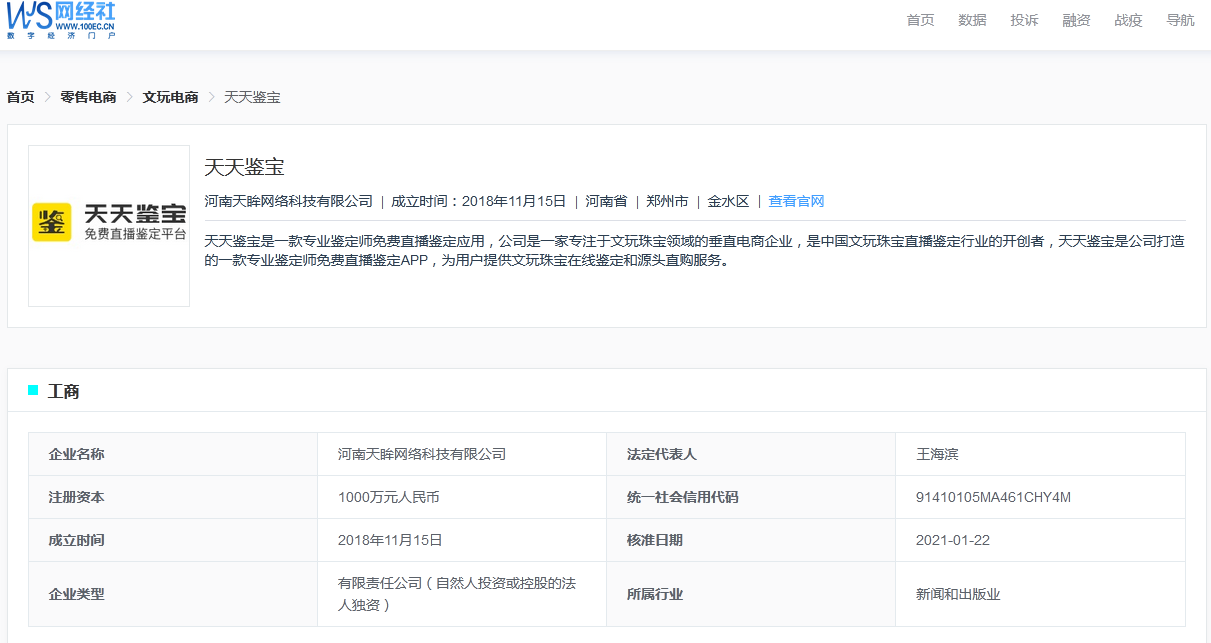Screen dimensions: 1211x643
Task: Click 天天鉴宝 breadcrumb entry
Action: pyautogui.click(x=252, y=97)
